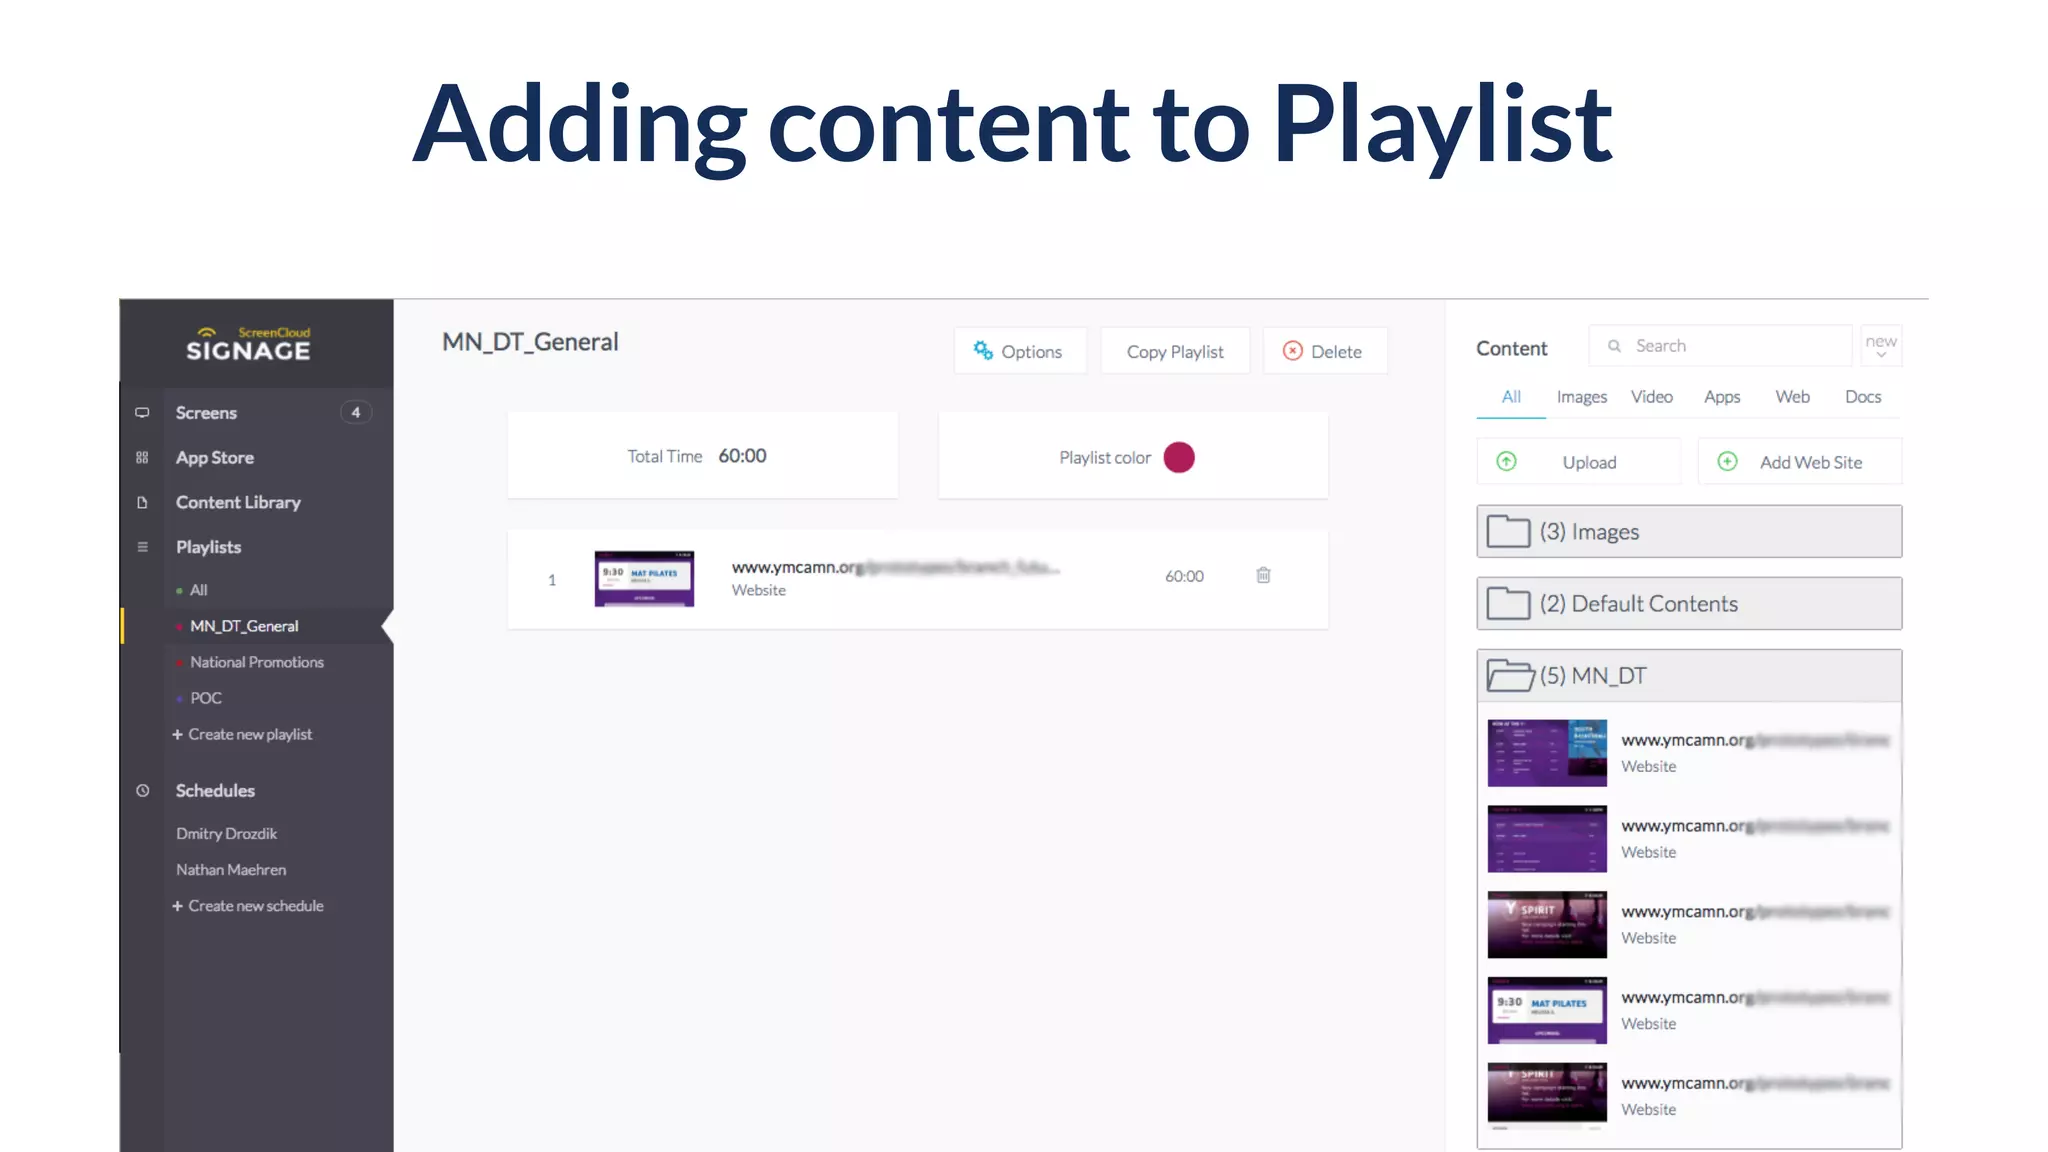The image size is (2048, 1152).
Task: Click the Copy Playlist button
Action: click(x=1175, y=351)
